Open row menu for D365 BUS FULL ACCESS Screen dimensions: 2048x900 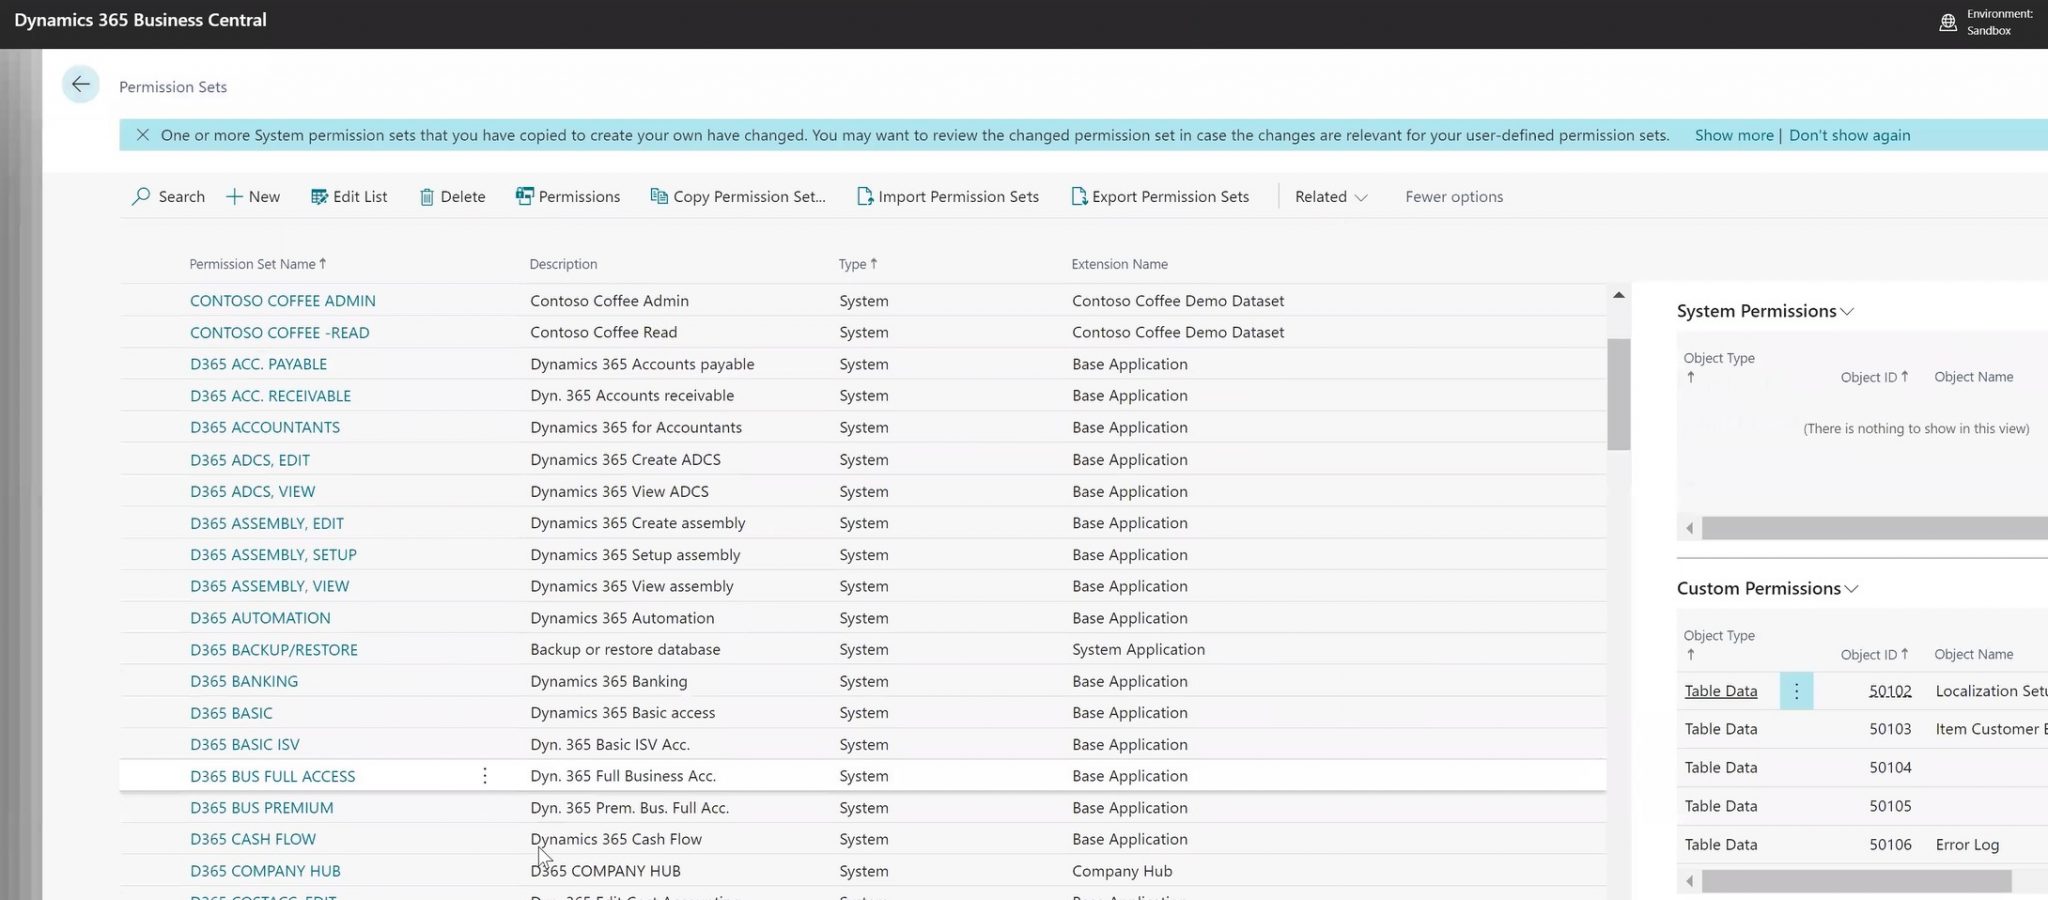pos(485,776)
